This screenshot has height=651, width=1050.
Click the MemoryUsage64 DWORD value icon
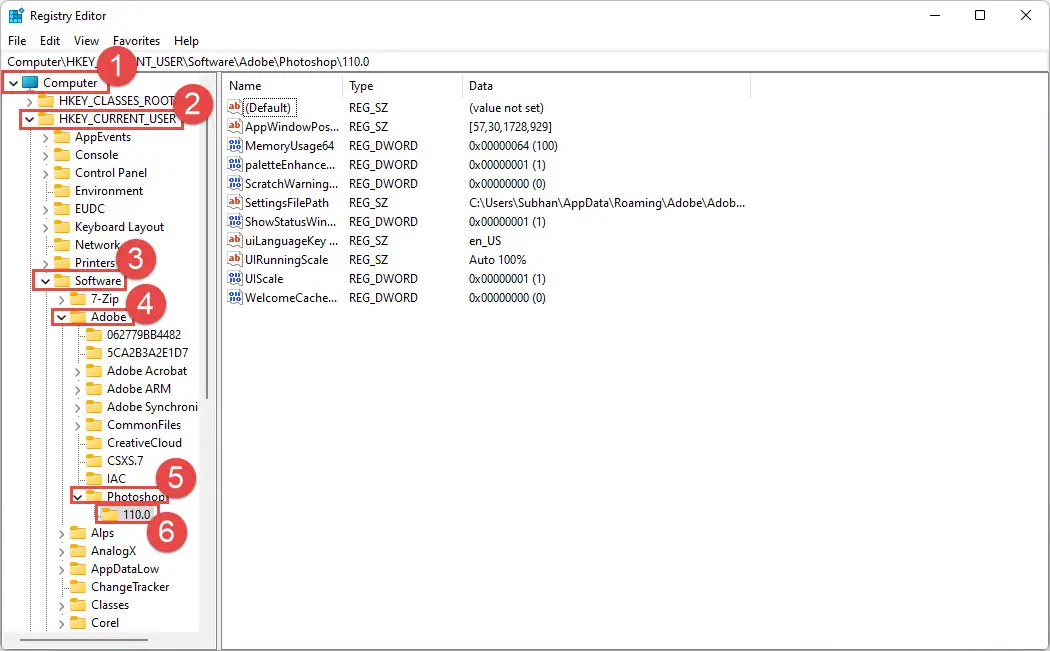click(x=234, y=145)
